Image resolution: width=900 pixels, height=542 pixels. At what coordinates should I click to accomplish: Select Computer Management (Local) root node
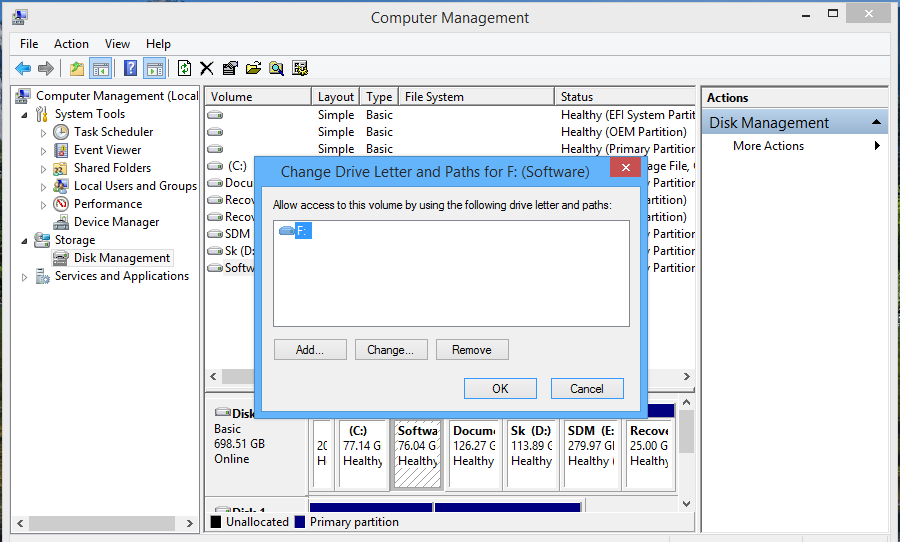click(x=117, y=96)
